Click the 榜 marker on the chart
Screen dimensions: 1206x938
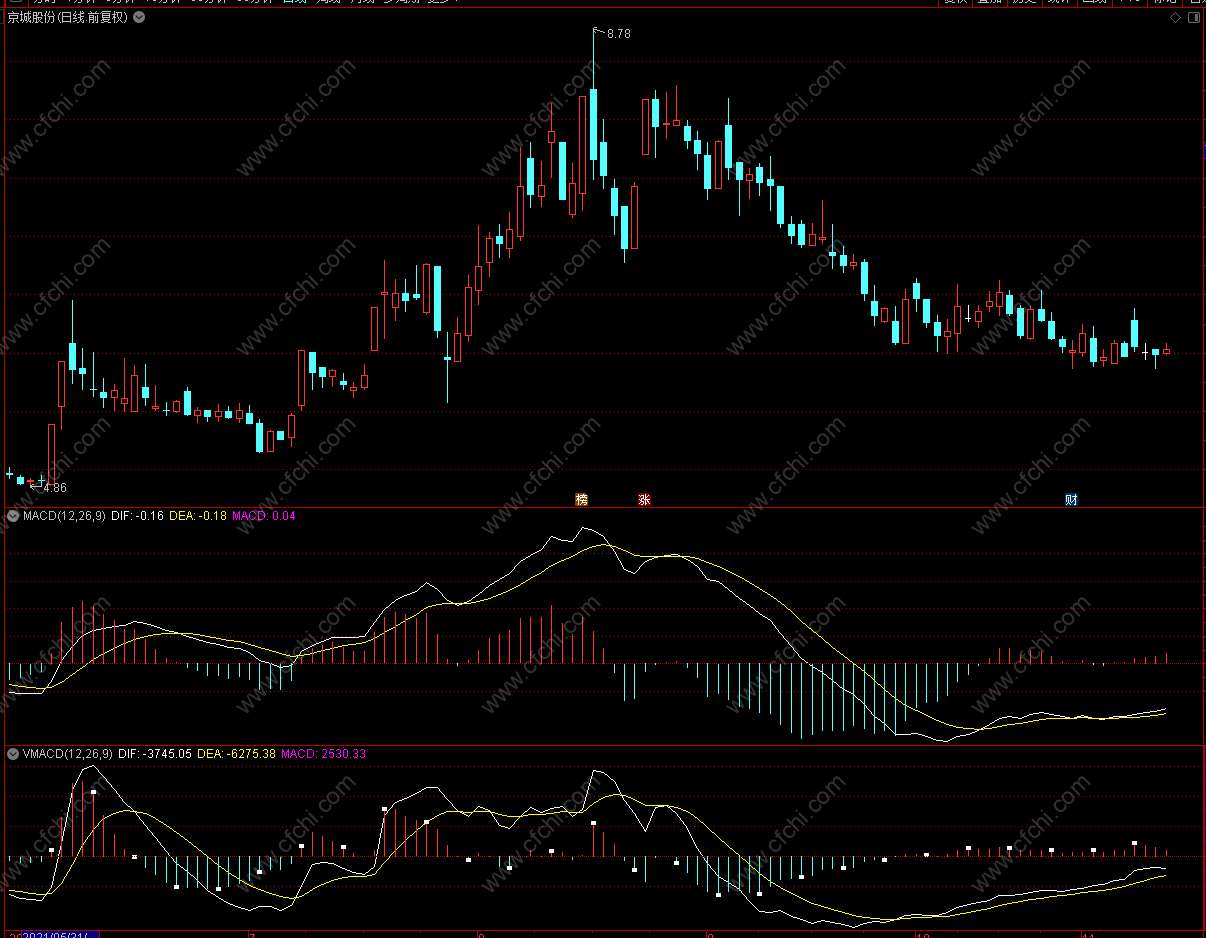[581, 499]
